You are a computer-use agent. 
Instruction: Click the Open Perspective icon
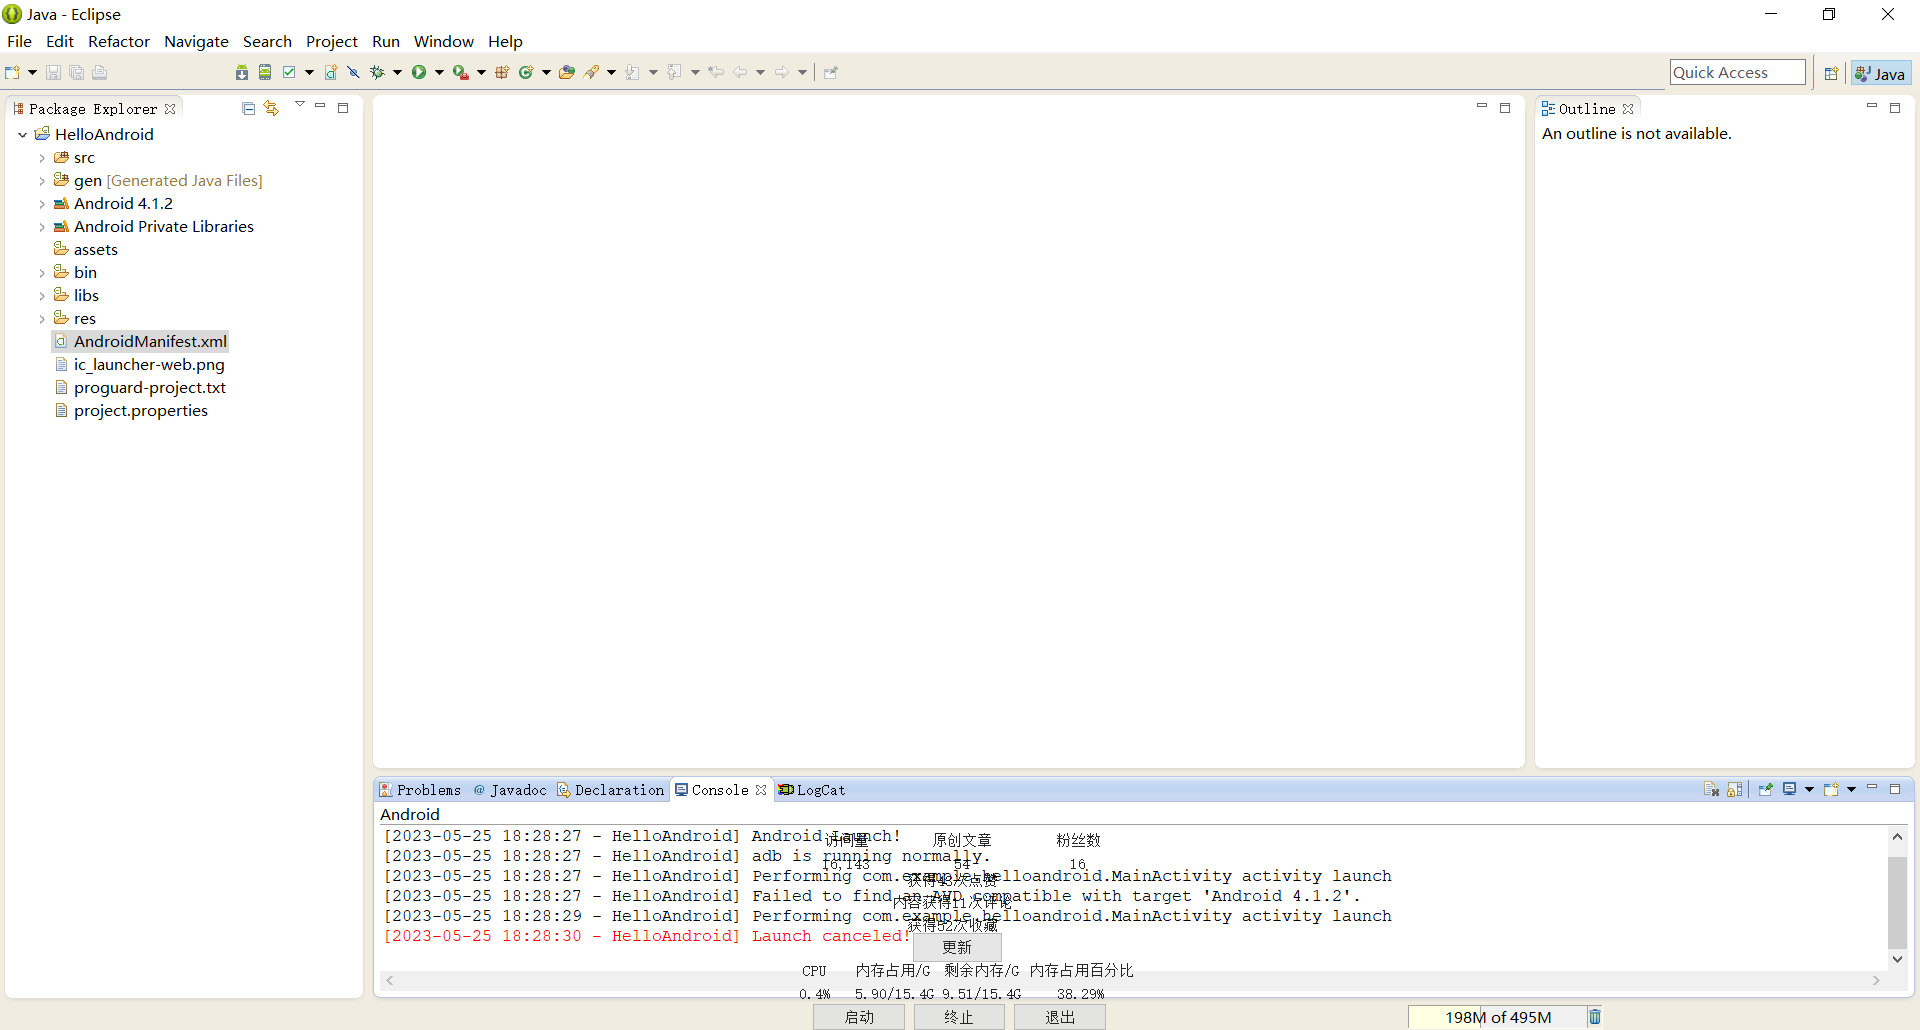1831,73
